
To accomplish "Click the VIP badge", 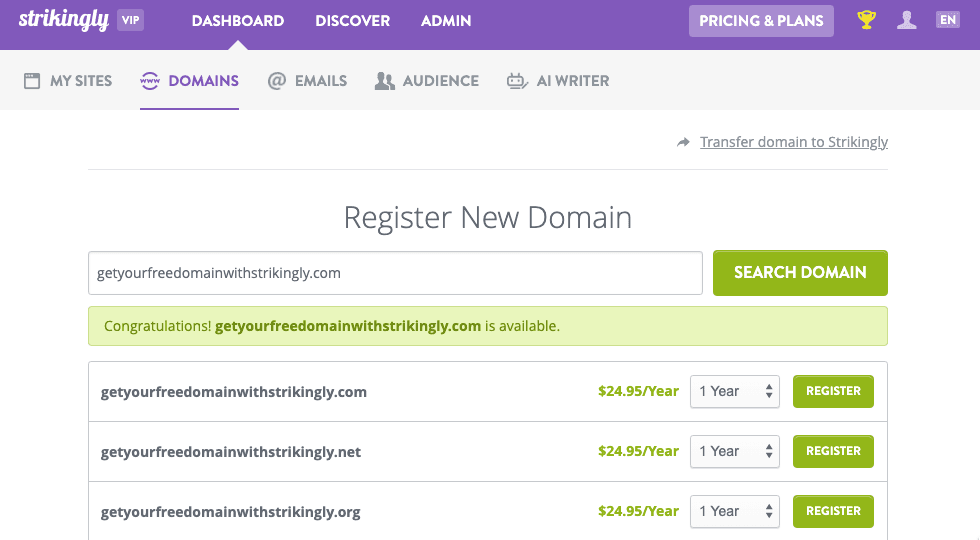I will [x=131, y=20].
